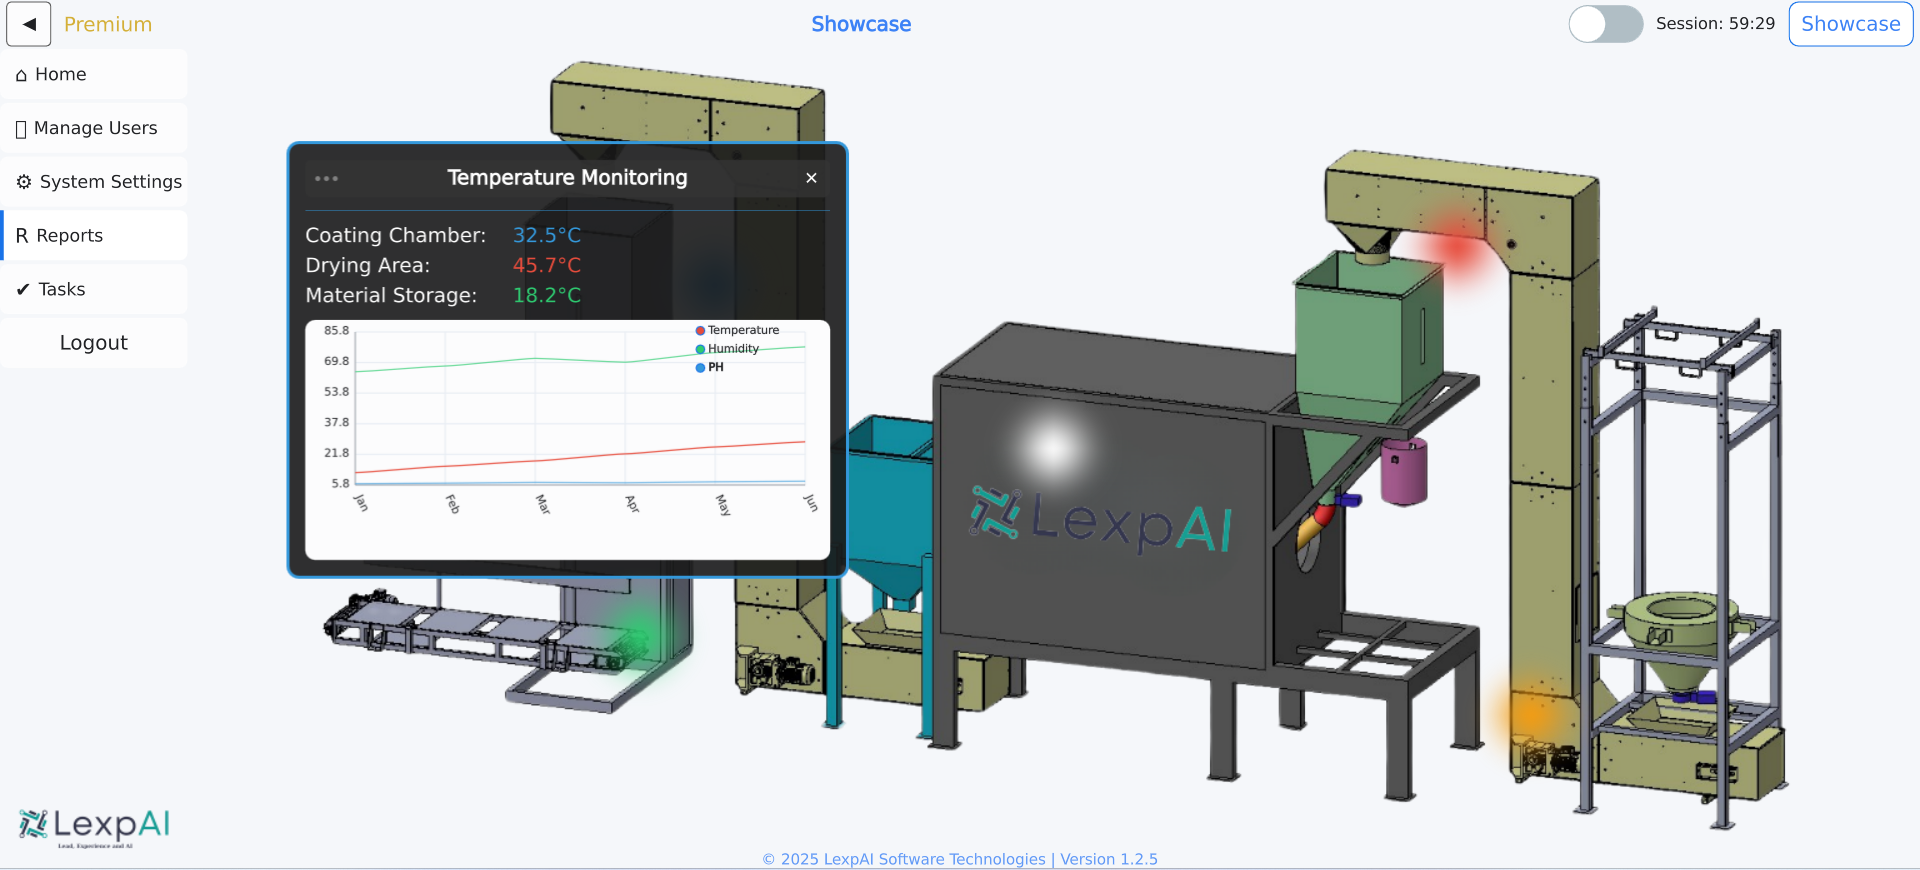Click the LexpAI logo in the sidebar
This screenshot has height=870, width=1920.
coord(94,826)
